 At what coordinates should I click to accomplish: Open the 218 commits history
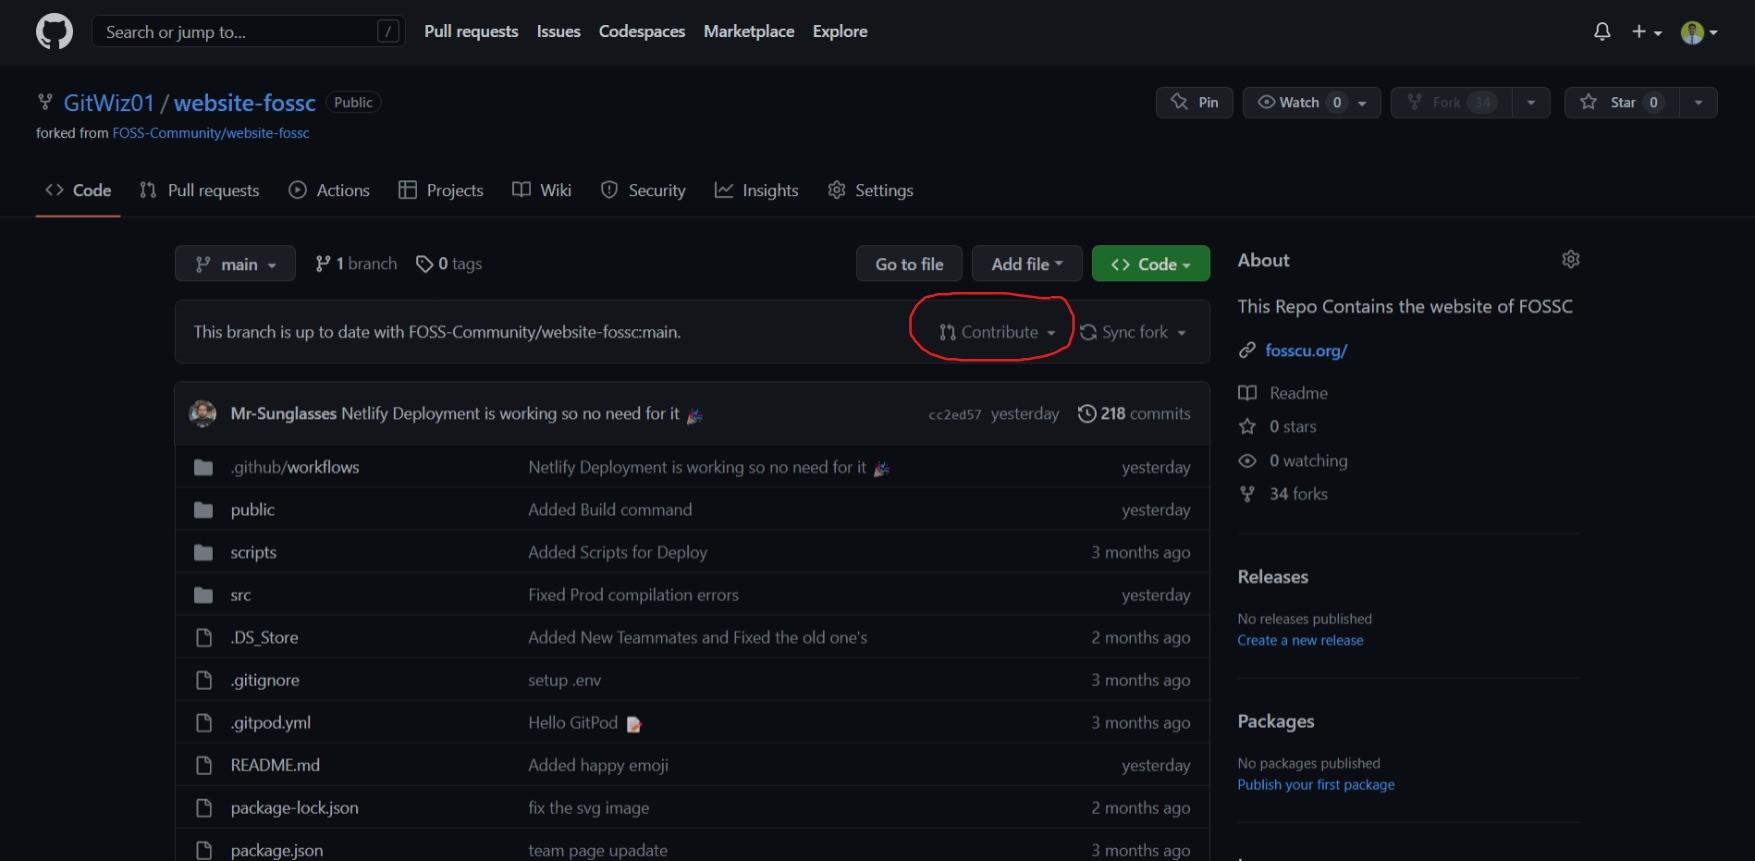tap(1134, 413)
